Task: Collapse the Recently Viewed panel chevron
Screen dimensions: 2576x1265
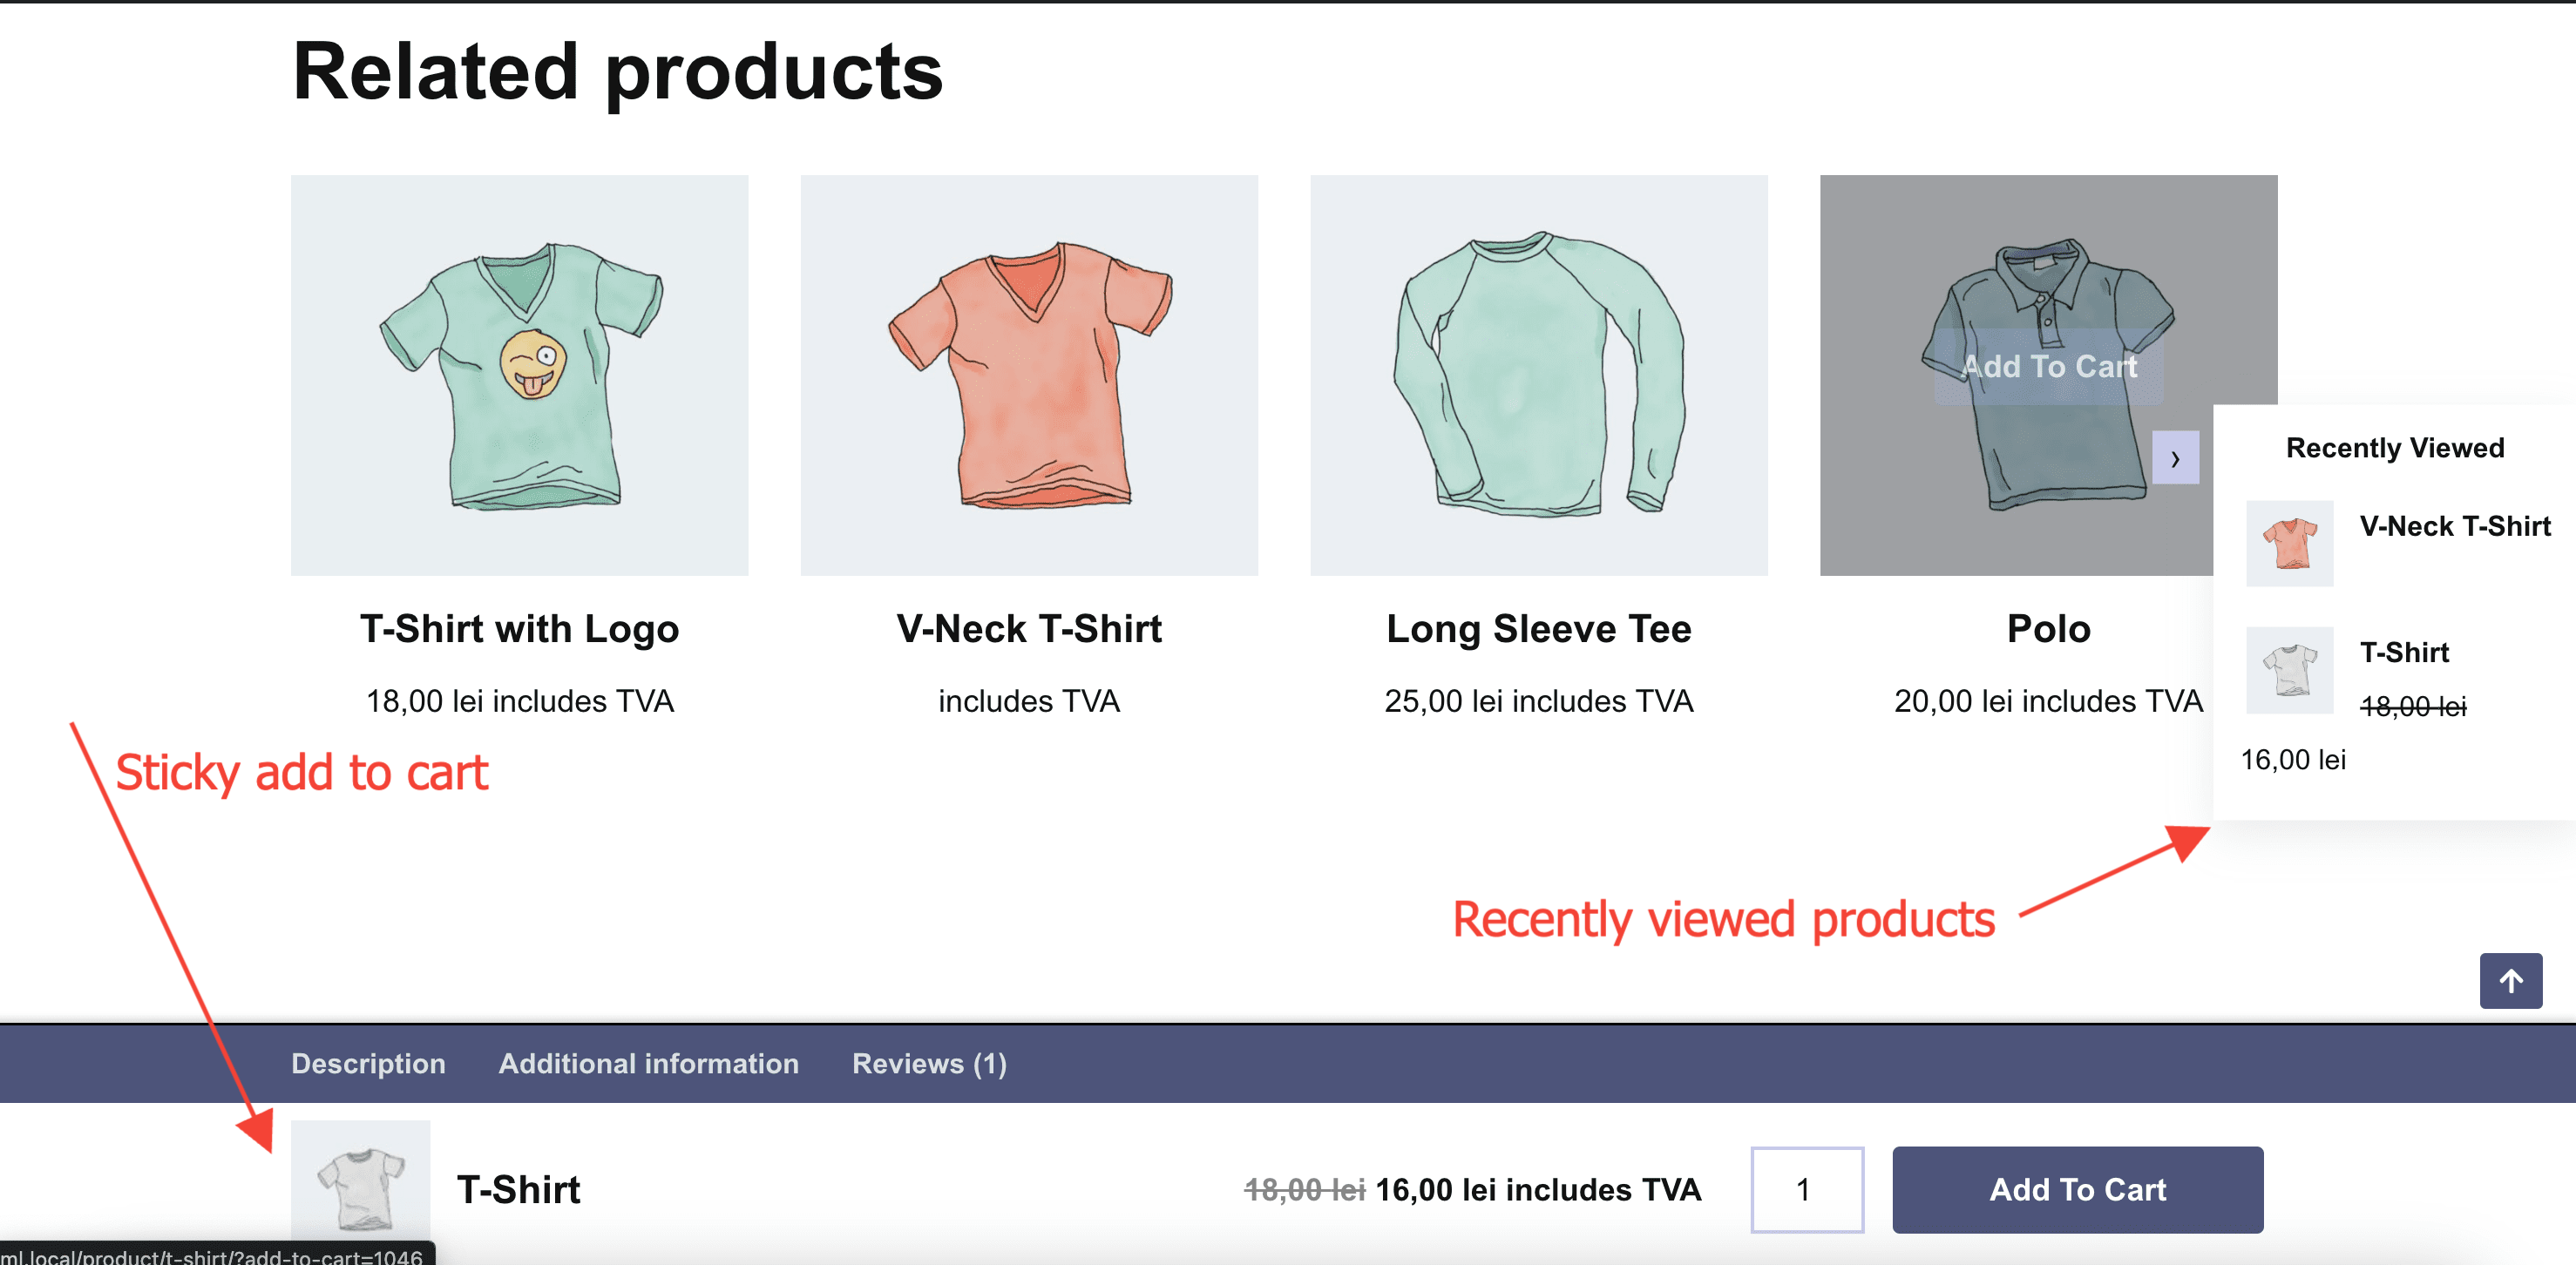Action: pos(2175,458)
